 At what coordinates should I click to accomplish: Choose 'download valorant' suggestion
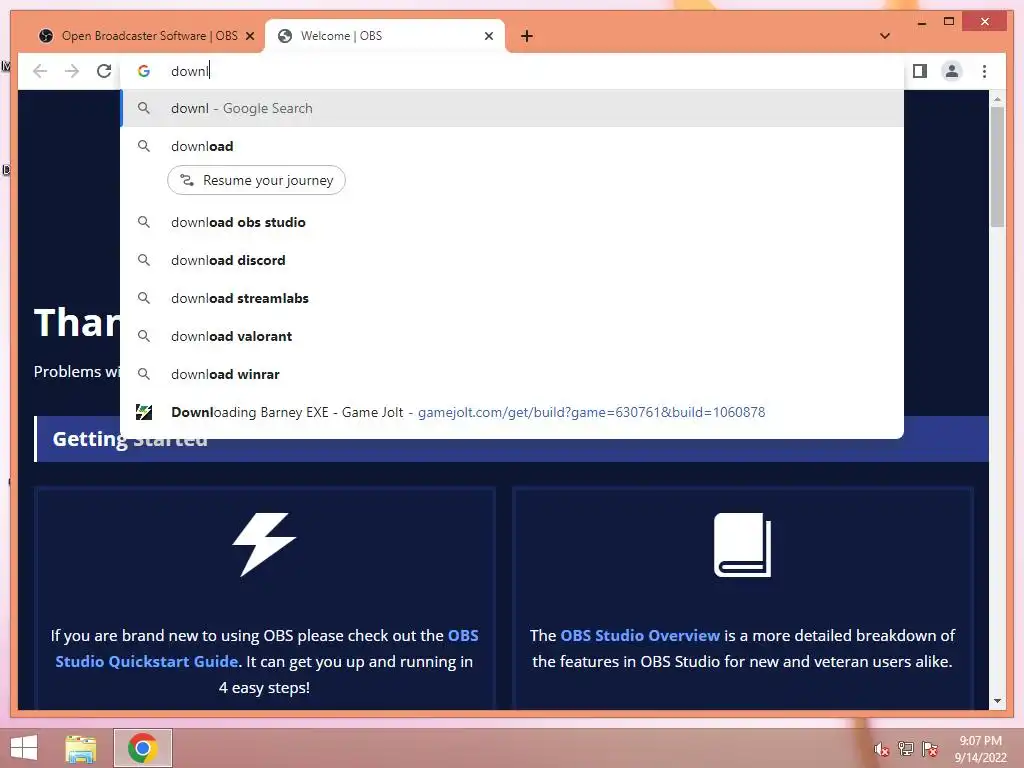[512, 336]
